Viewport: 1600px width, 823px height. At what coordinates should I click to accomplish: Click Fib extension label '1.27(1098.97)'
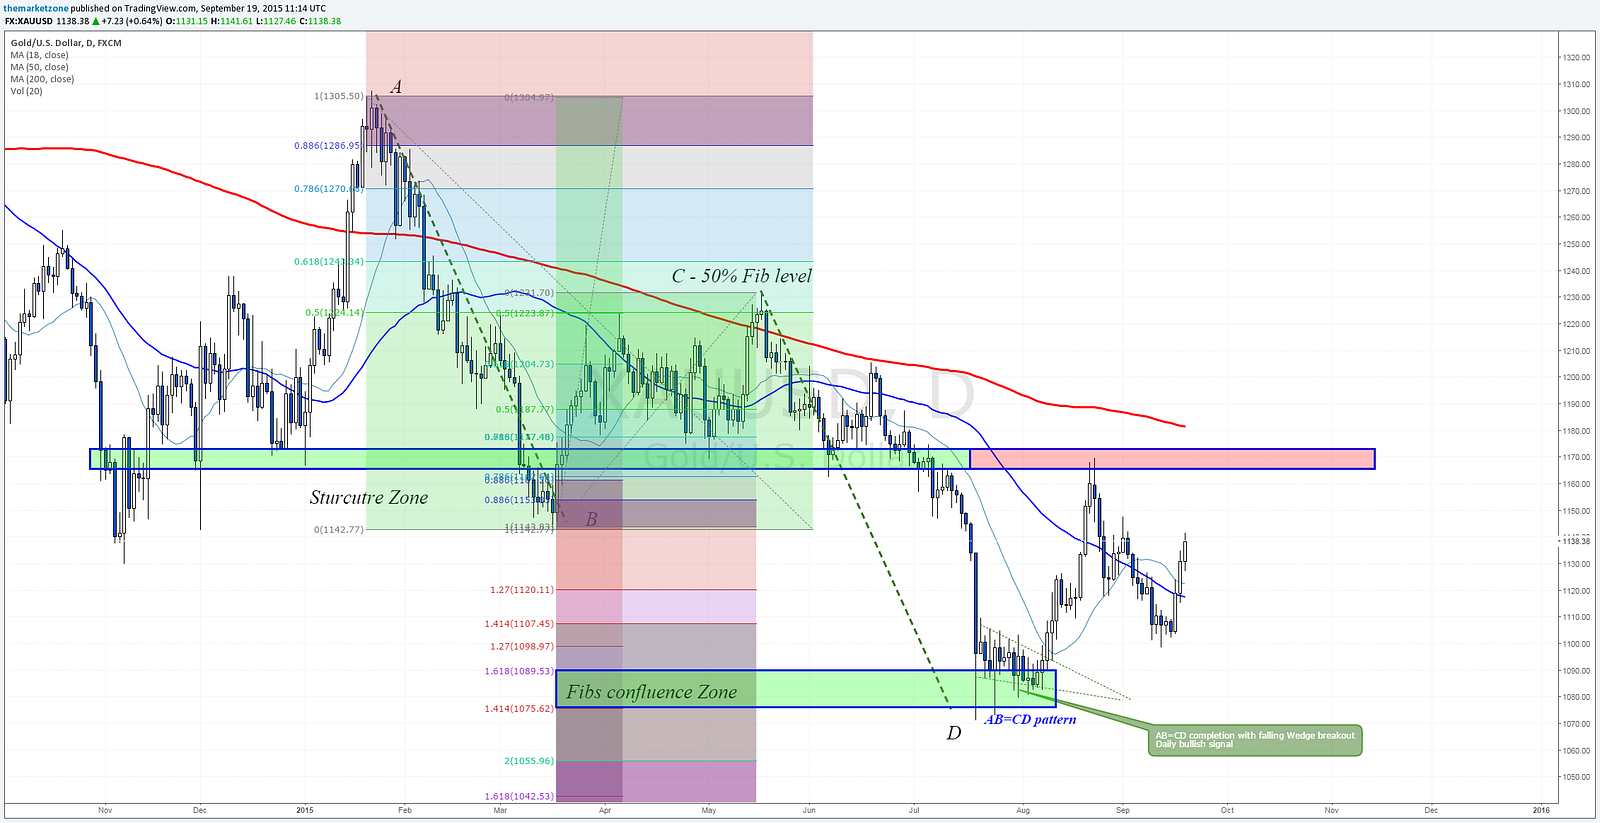[522, 646]
